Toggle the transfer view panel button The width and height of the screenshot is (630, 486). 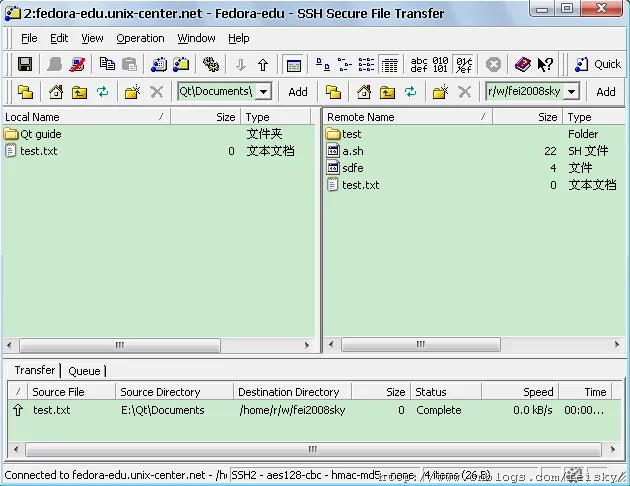[294, 64]
